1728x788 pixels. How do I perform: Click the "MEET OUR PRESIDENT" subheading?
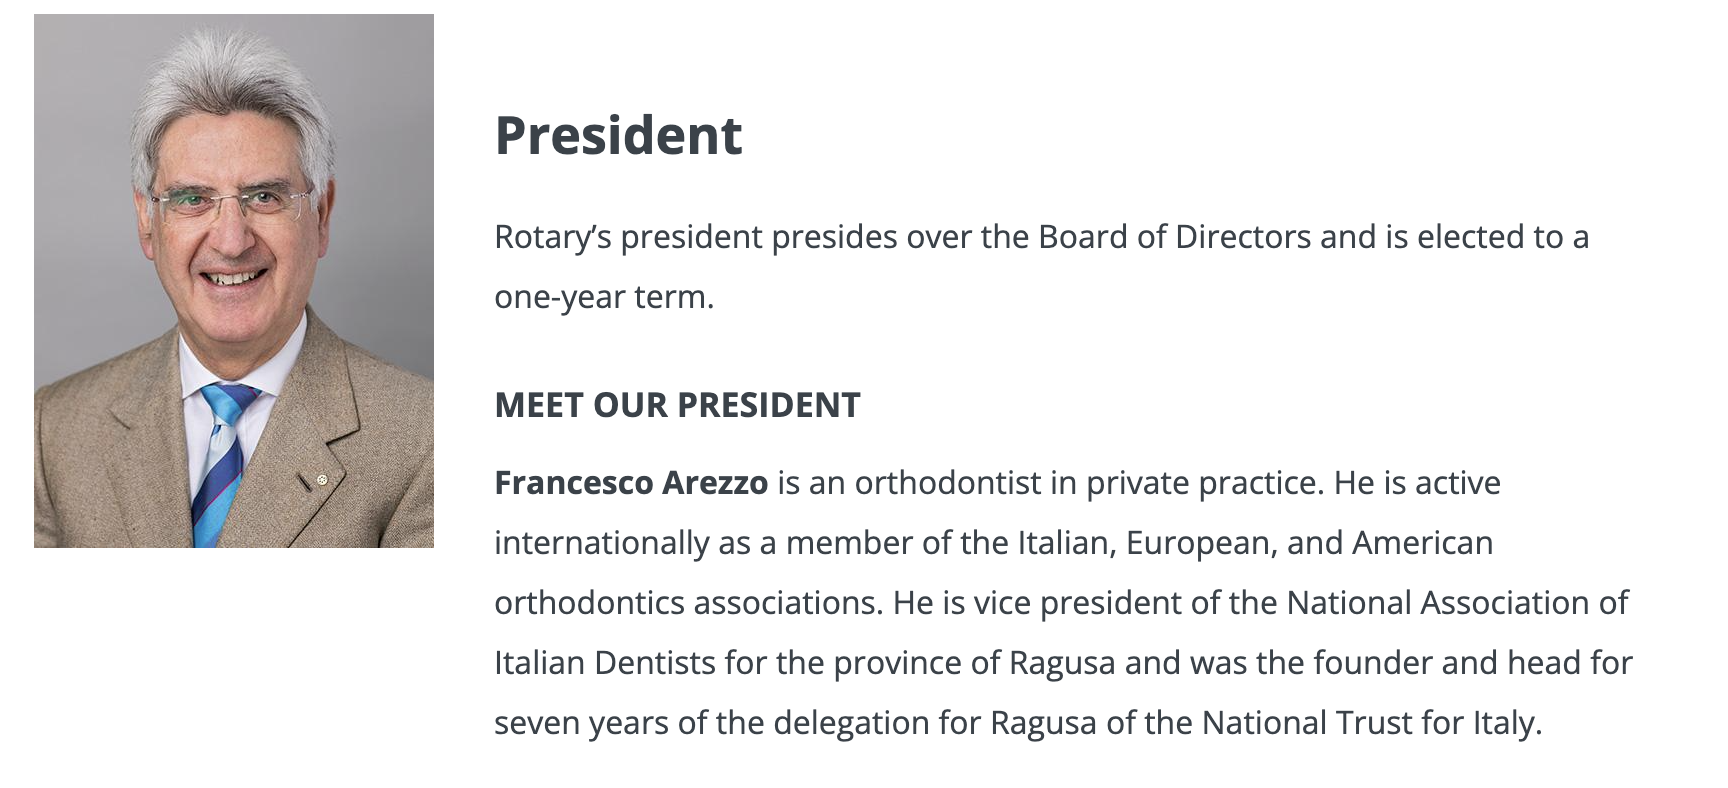pyautogui.click(x=677, y=405)
